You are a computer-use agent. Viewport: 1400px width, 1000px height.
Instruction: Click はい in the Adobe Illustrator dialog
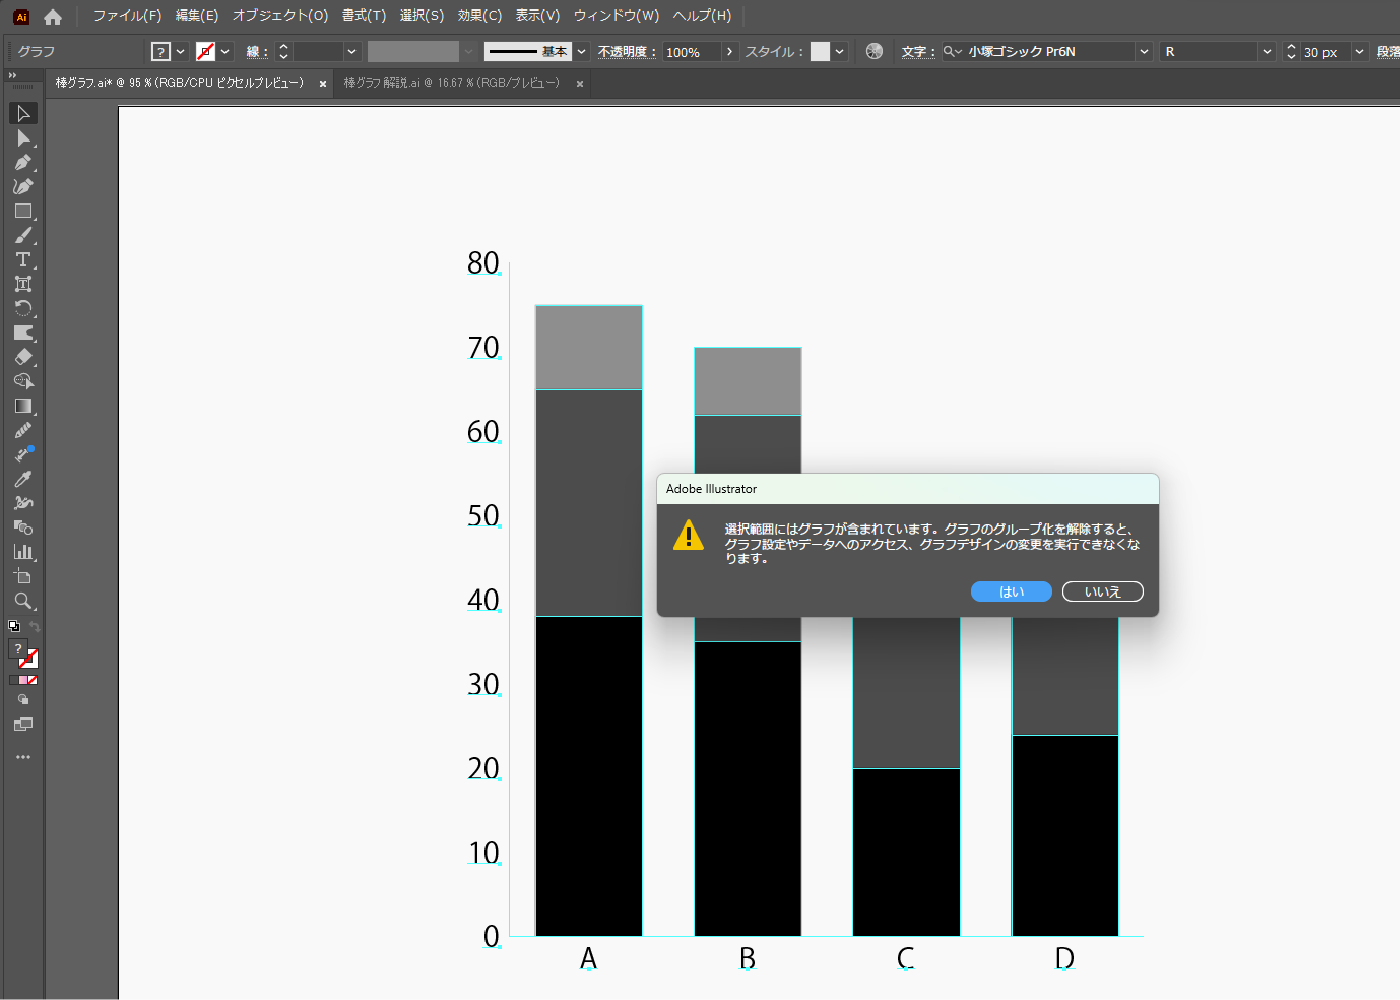(1011, 592)
